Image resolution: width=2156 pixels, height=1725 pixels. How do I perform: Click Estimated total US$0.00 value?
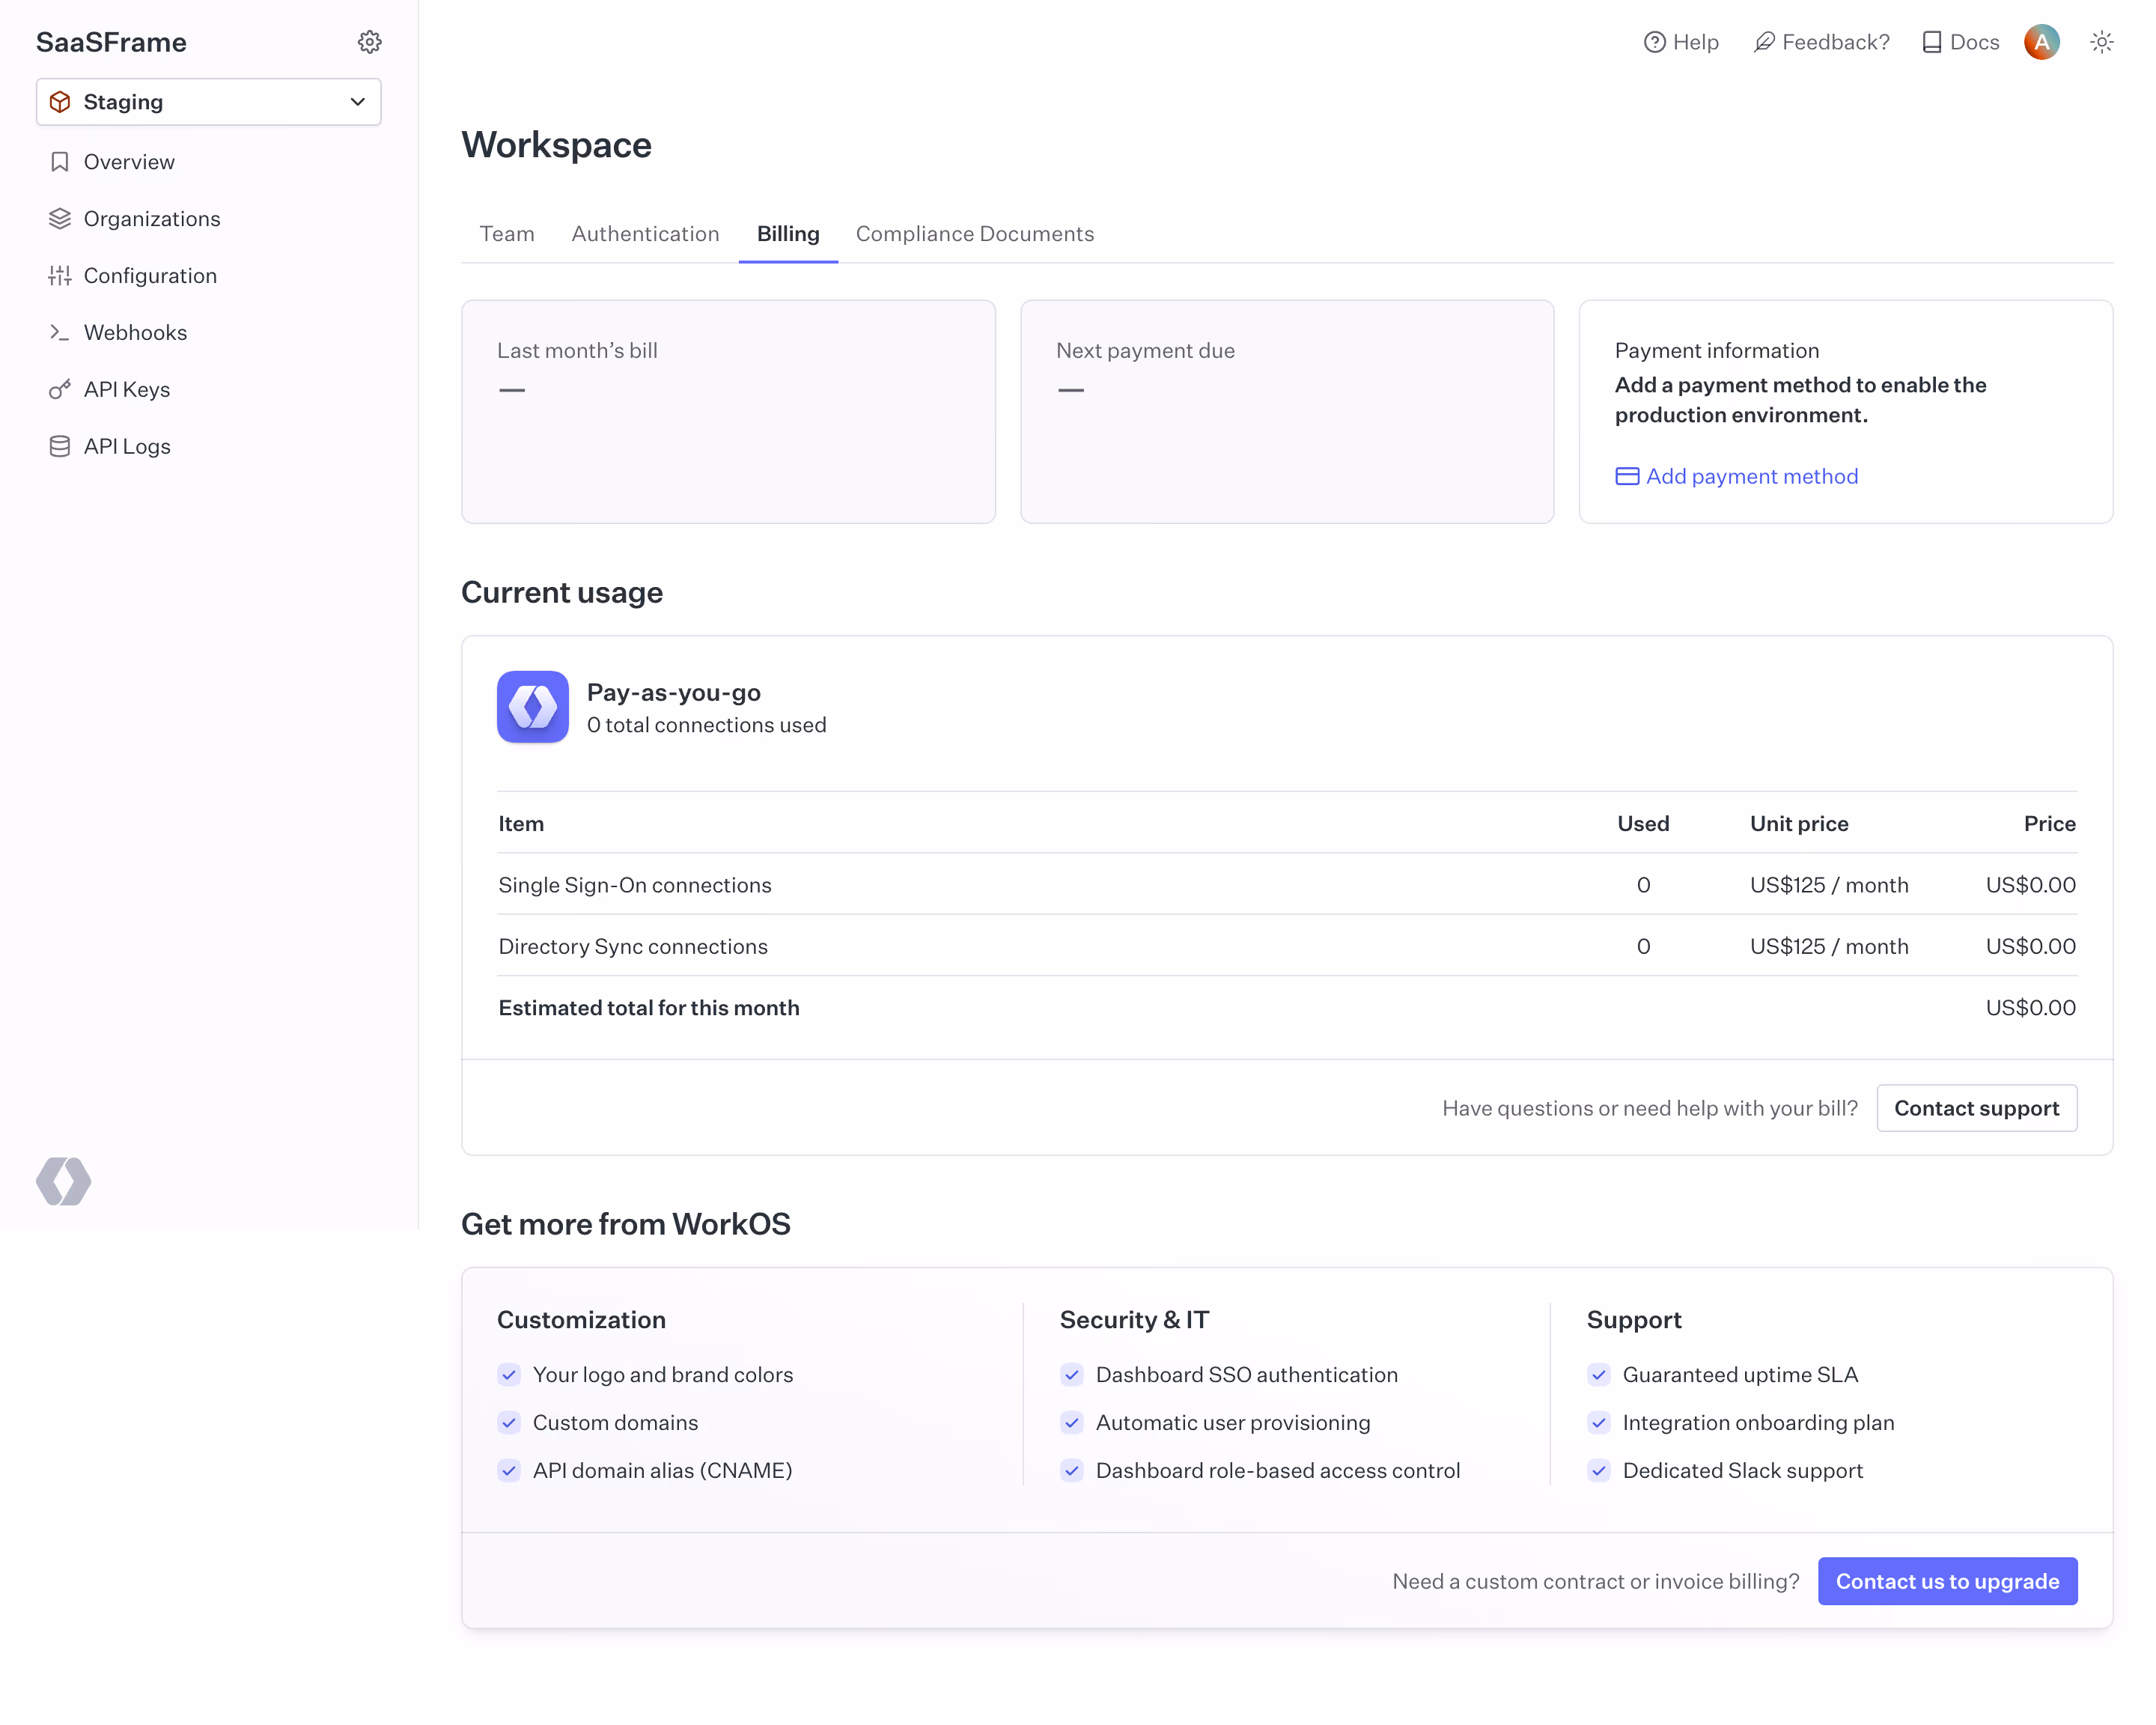[x=2031, y=1008]
